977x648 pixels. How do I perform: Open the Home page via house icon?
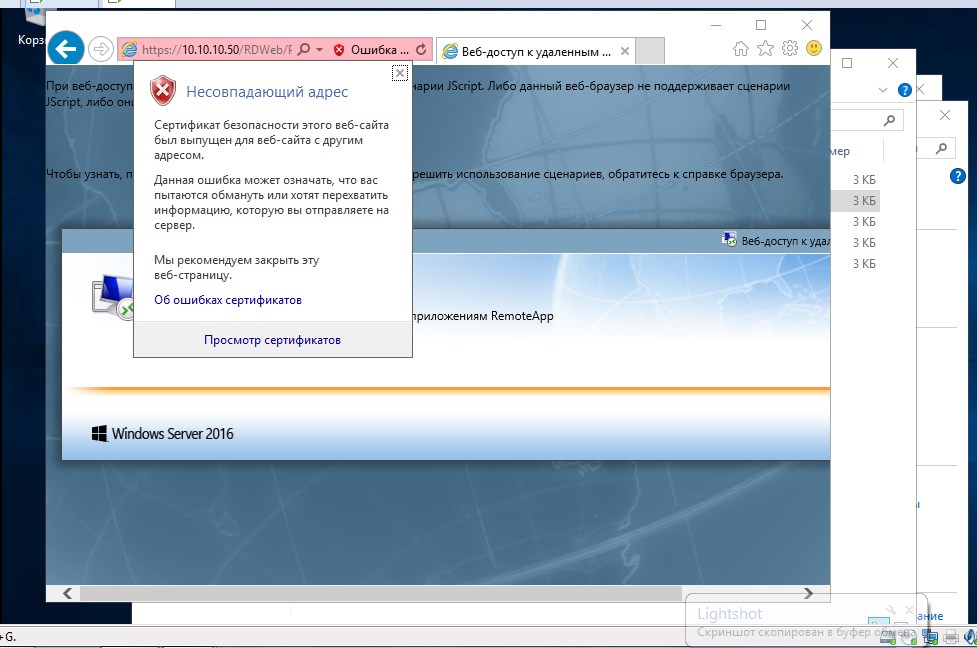point(740,49)
